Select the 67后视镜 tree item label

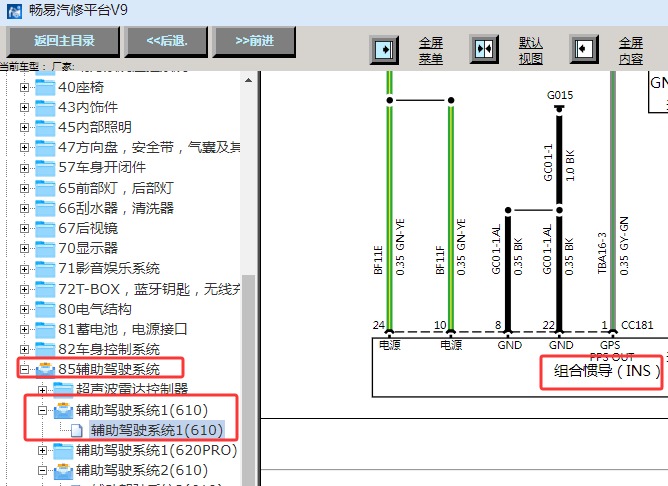coord(88,228)
